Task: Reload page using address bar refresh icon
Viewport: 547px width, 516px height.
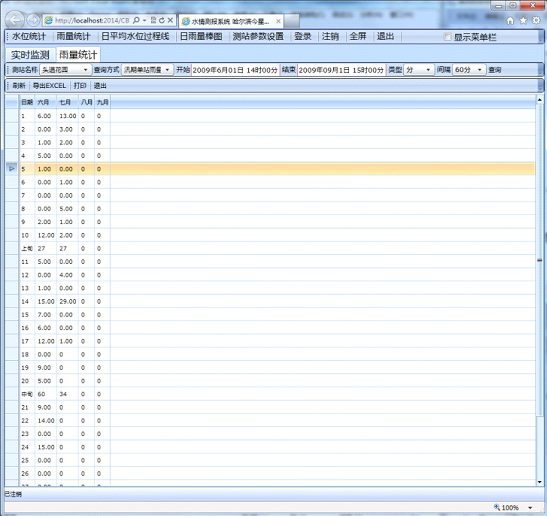Action: tap(162, 20)
